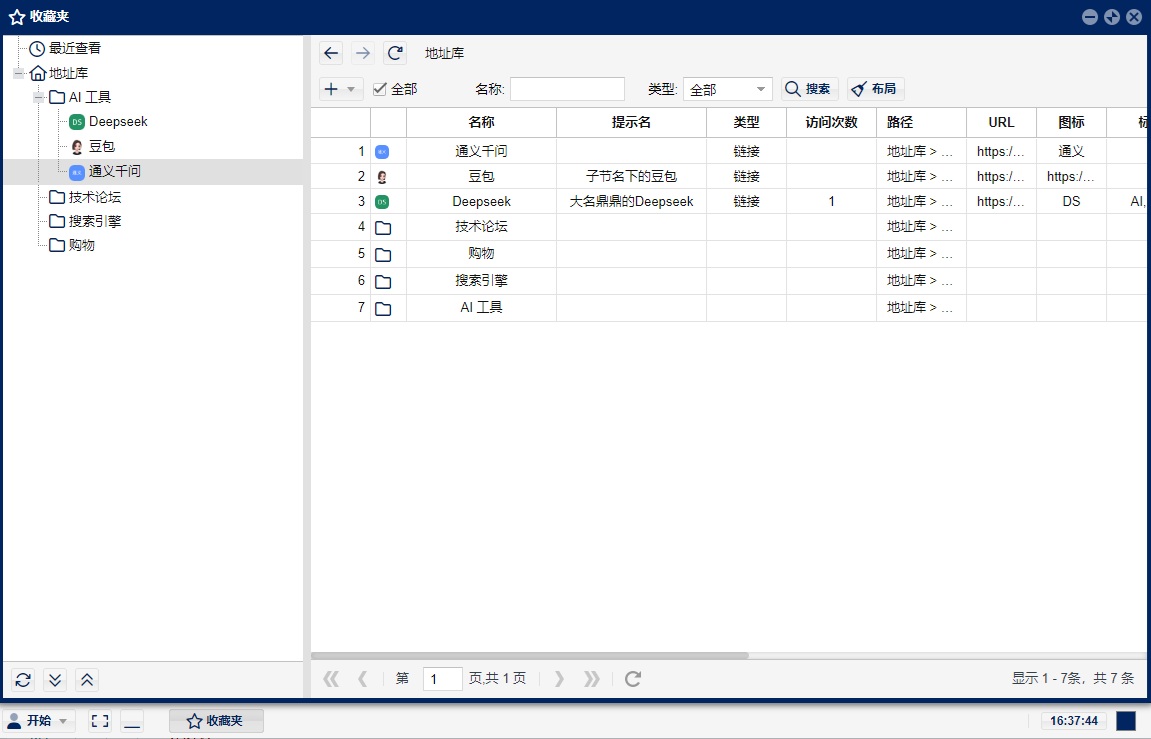Refresh the folder tree at bottom left
Viewport: 1151px width, 739px height.
[x=22, y=679]
